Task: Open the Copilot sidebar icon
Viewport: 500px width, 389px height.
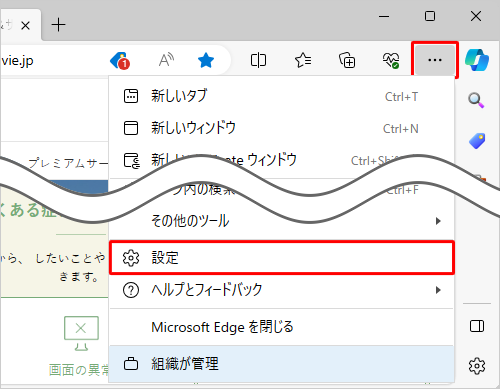Action: pyautogui.click(x=477, y=60)
